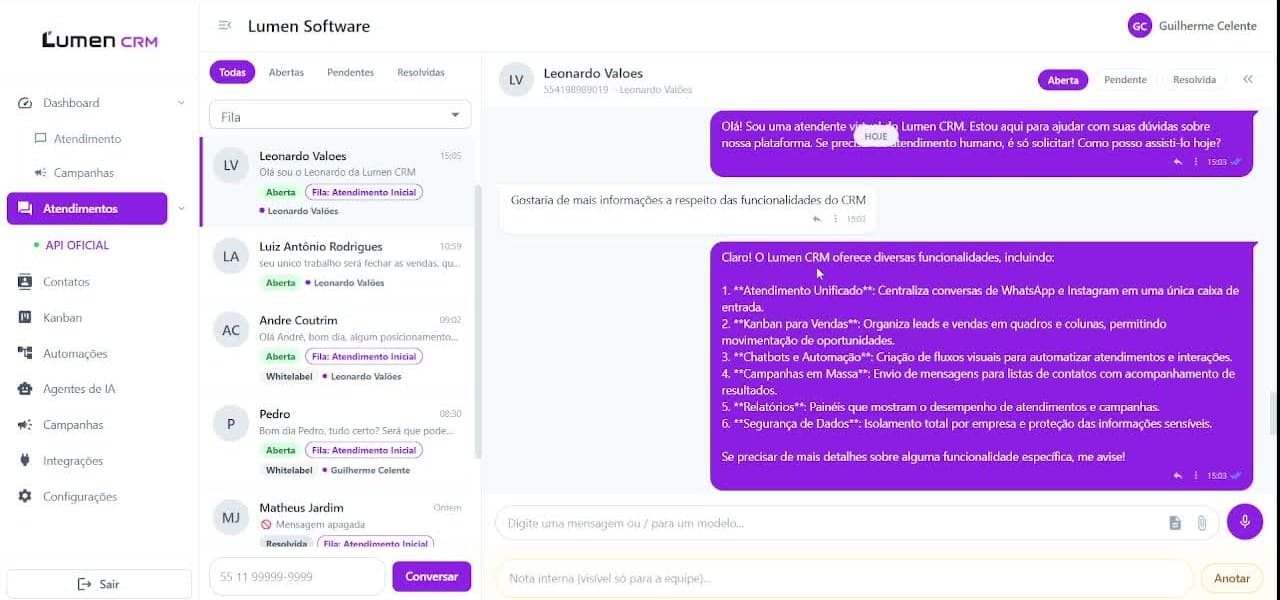Screen dimensions: 1280x600
Task: Click the Kanban board icon in the sidebar
Action: (25, 318)
